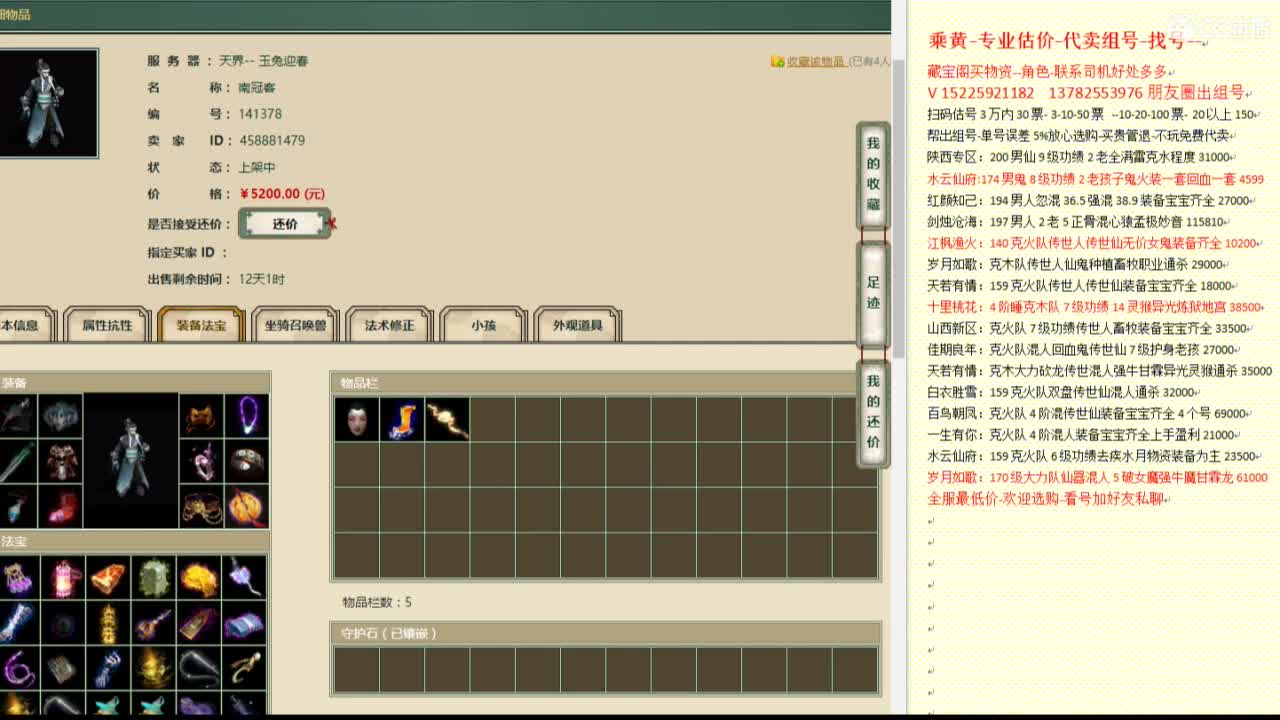This screenshot has height=720, width=1280.
Task: Click the red 水云仙府 174男鬼 line
Action: click(x=1096, y=179)
